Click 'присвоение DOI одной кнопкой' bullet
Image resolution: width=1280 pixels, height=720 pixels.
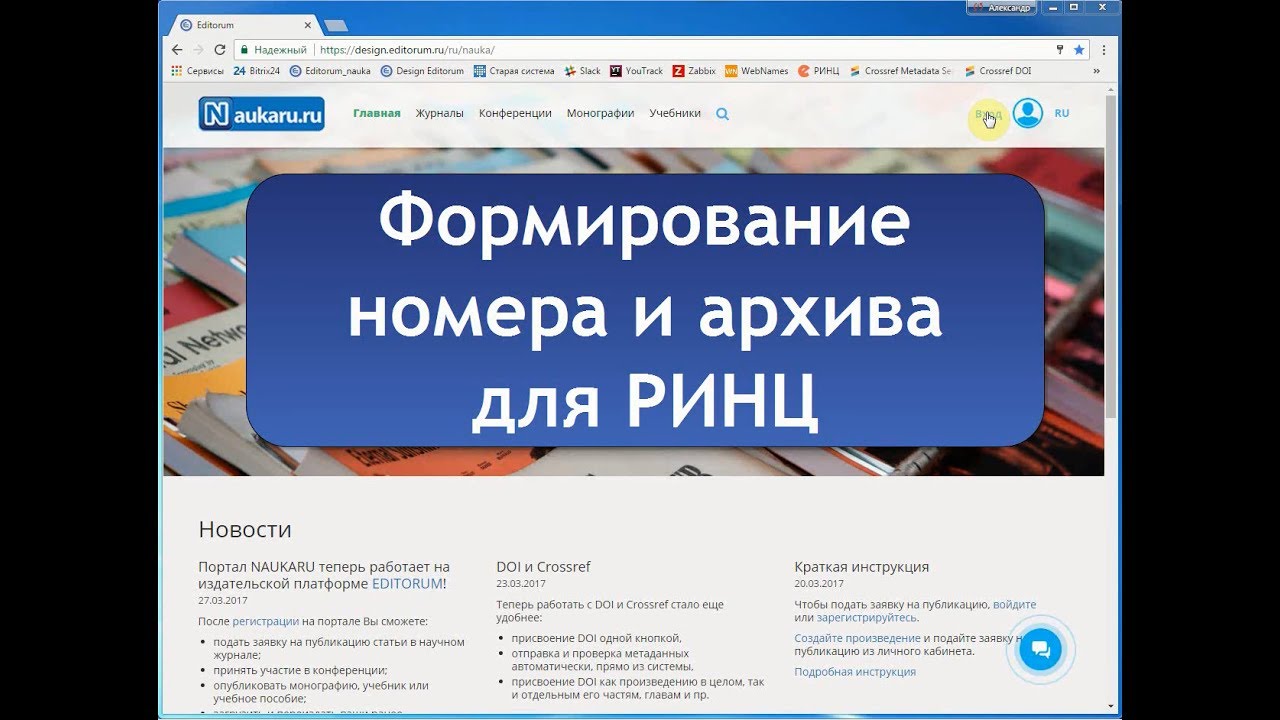[596, 638]
